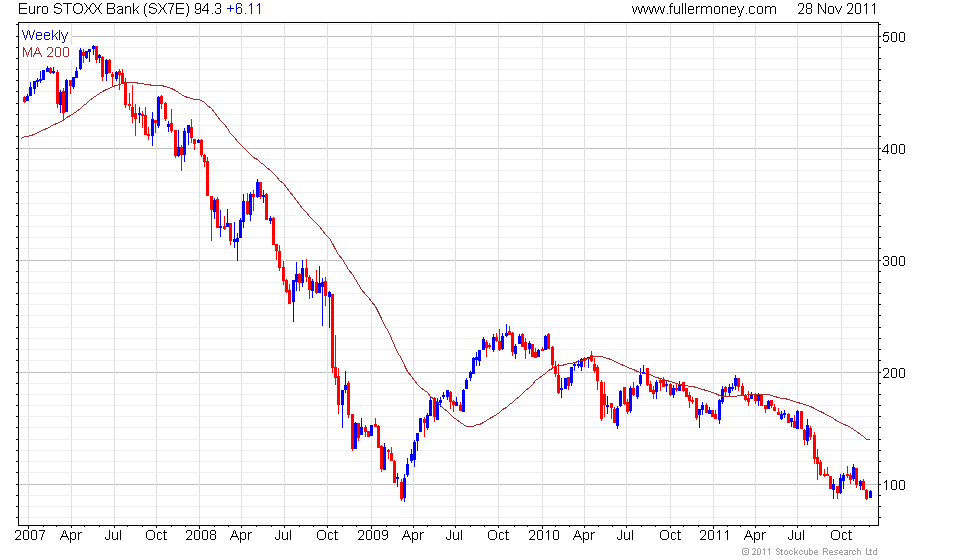Screen dimensions: 960x560
Task: Click the 'Apr' label right after 2007
Action: click(71, 536)
